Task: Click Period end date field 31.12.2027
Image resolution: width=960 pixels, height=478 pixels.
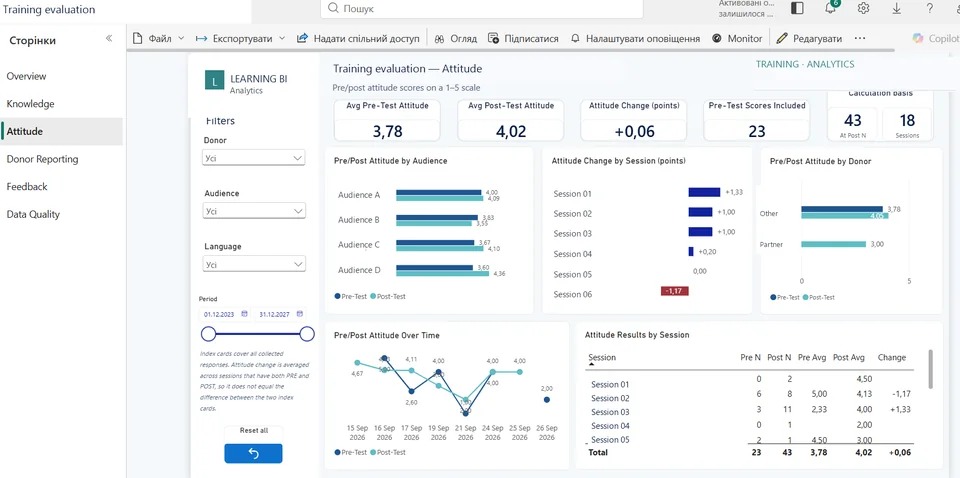Action: point(275,314)
